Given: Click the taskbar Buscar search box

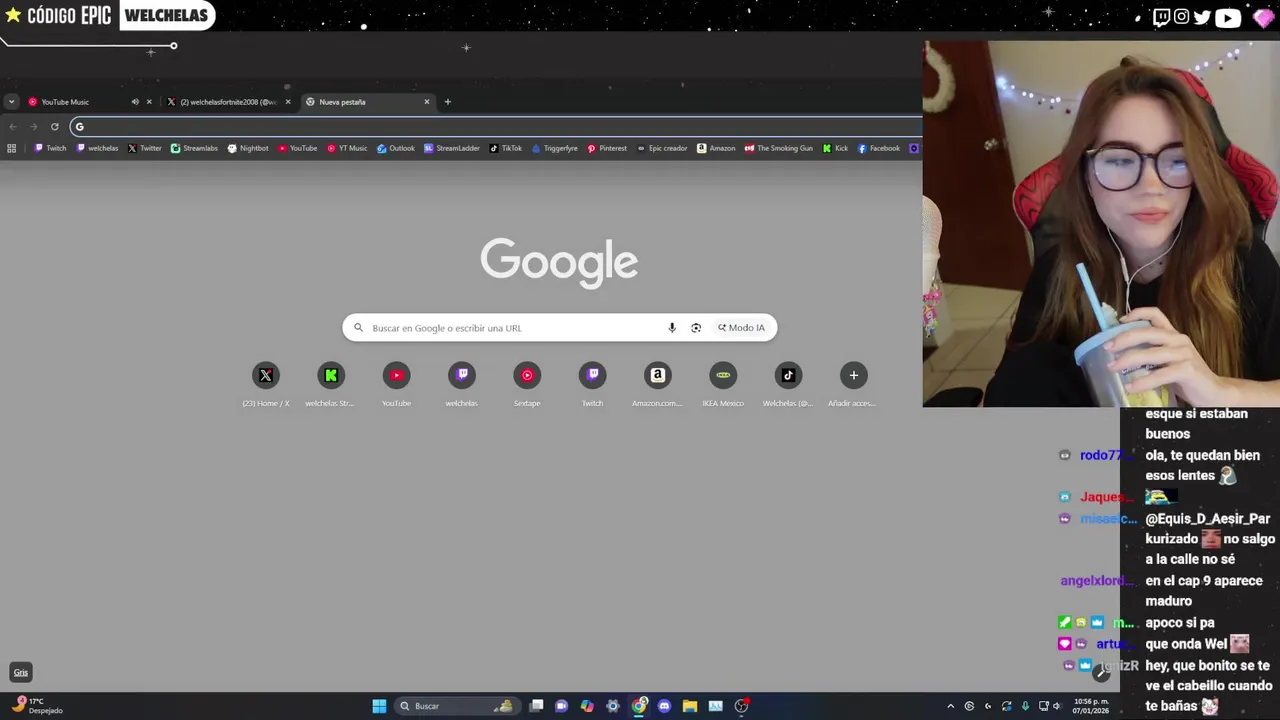Looking at the screenshot, I should coord(456,706).
